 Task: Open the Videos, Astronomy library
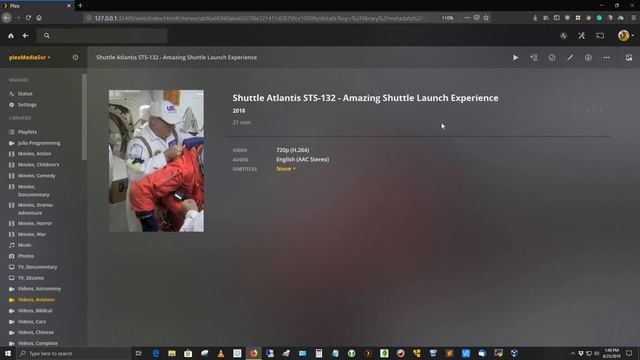[39, 289]
